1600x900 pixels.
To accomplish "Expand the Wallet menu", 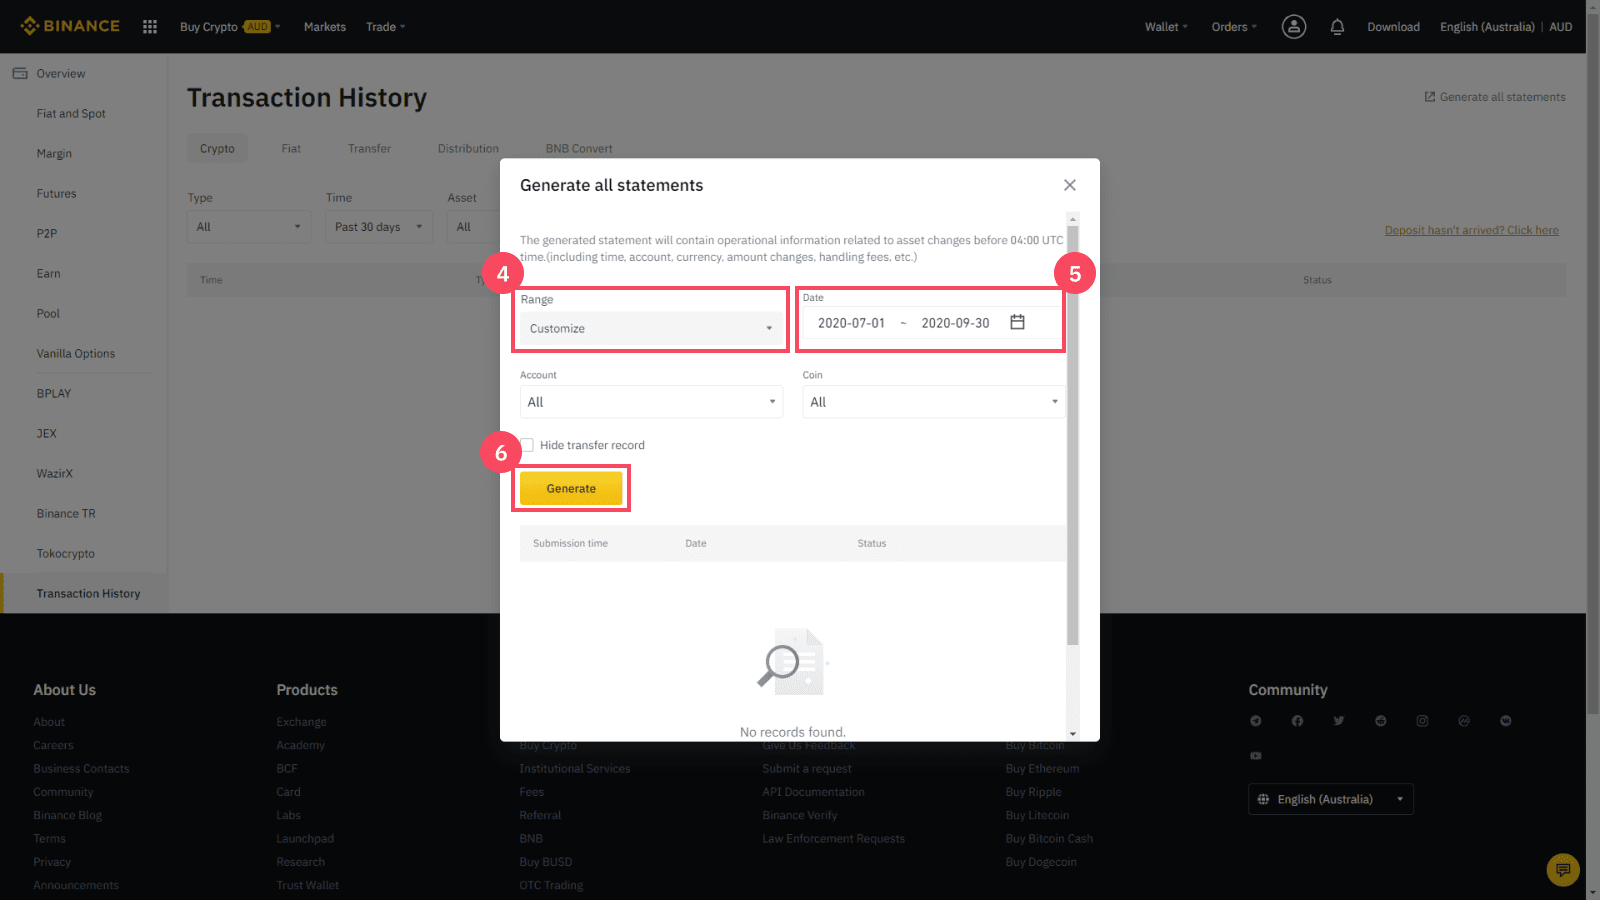I will pyautogui.click(x=1166, y=27).
